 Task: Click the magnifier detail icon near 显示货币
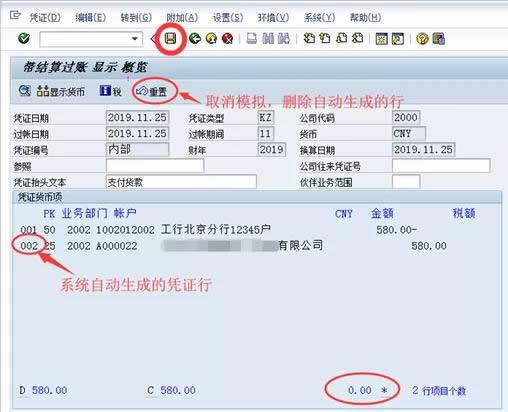click(25, 91)
